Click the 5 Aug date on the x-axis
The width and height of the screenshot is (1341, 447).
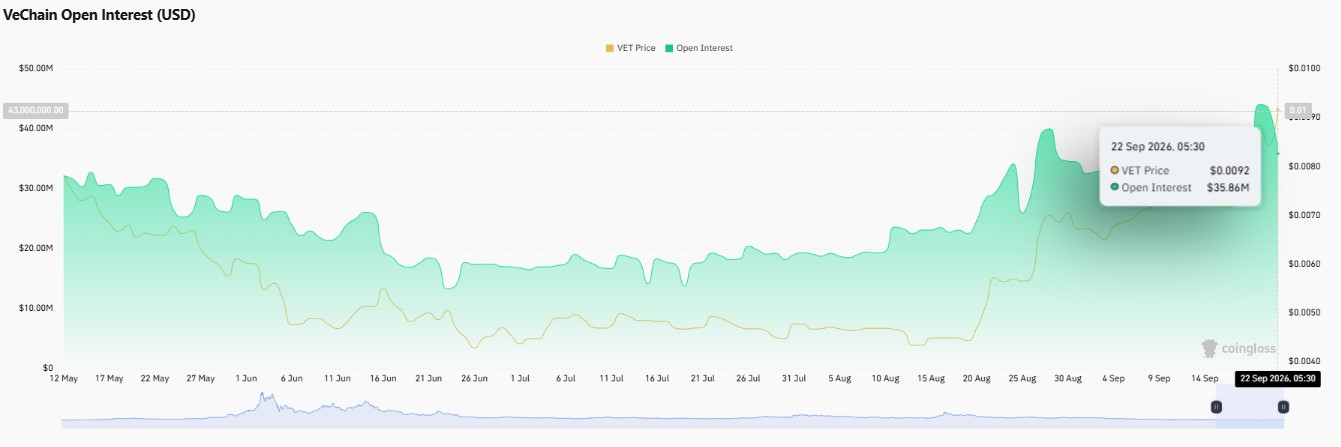pos(840,379)
